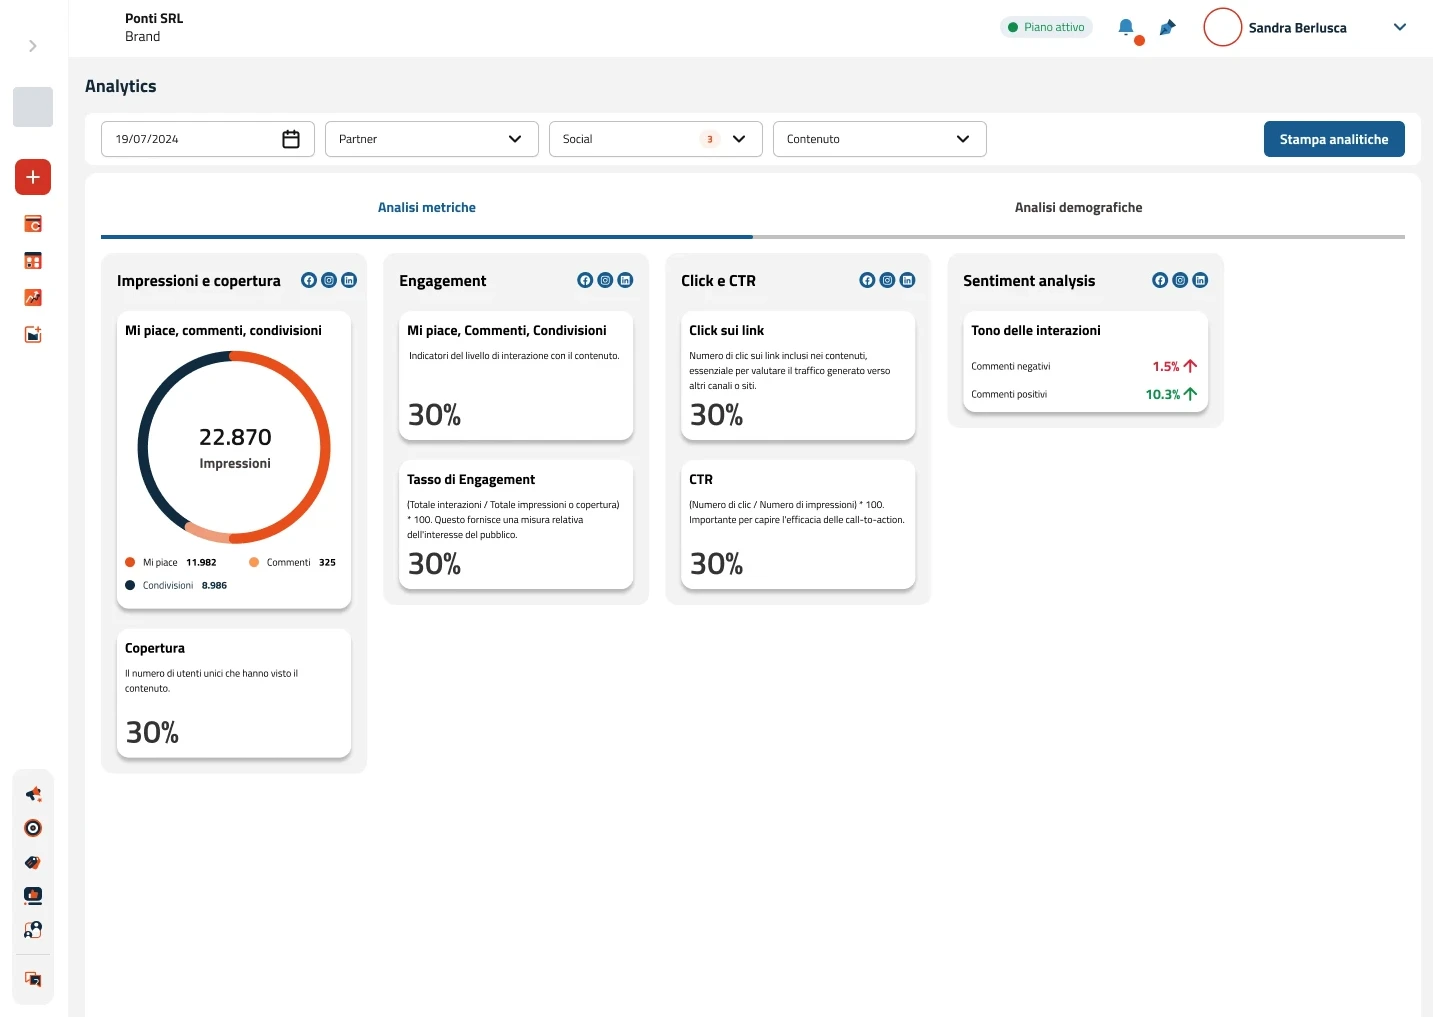
Task: Toggle Instagram on Sentiment analysis card
Action: click(1180, 280)
